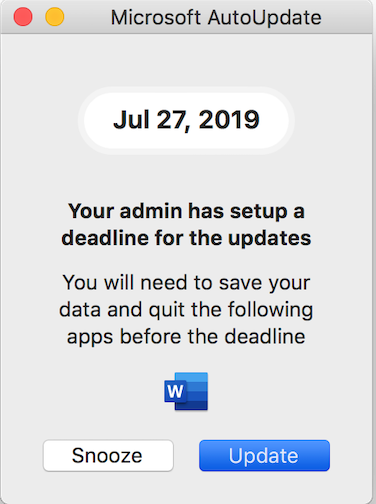Screen dimensions: 376x504
Task: Click the word 'updates' in bold heading
Action: point(270,239)
